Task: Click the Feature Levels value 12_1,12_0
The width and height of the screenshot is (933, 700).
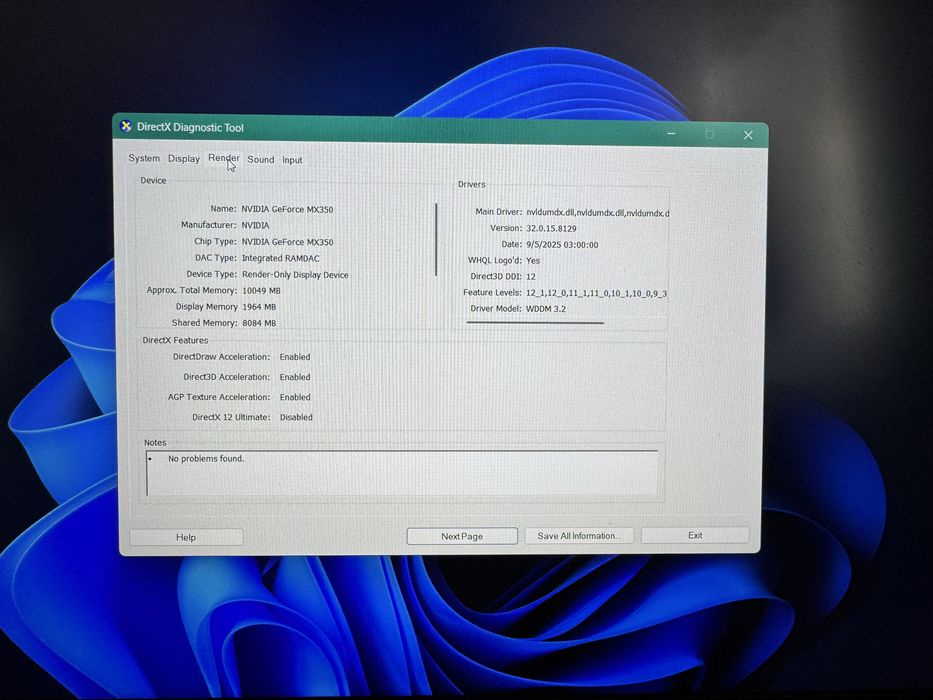Action: (x=596, y=293)
